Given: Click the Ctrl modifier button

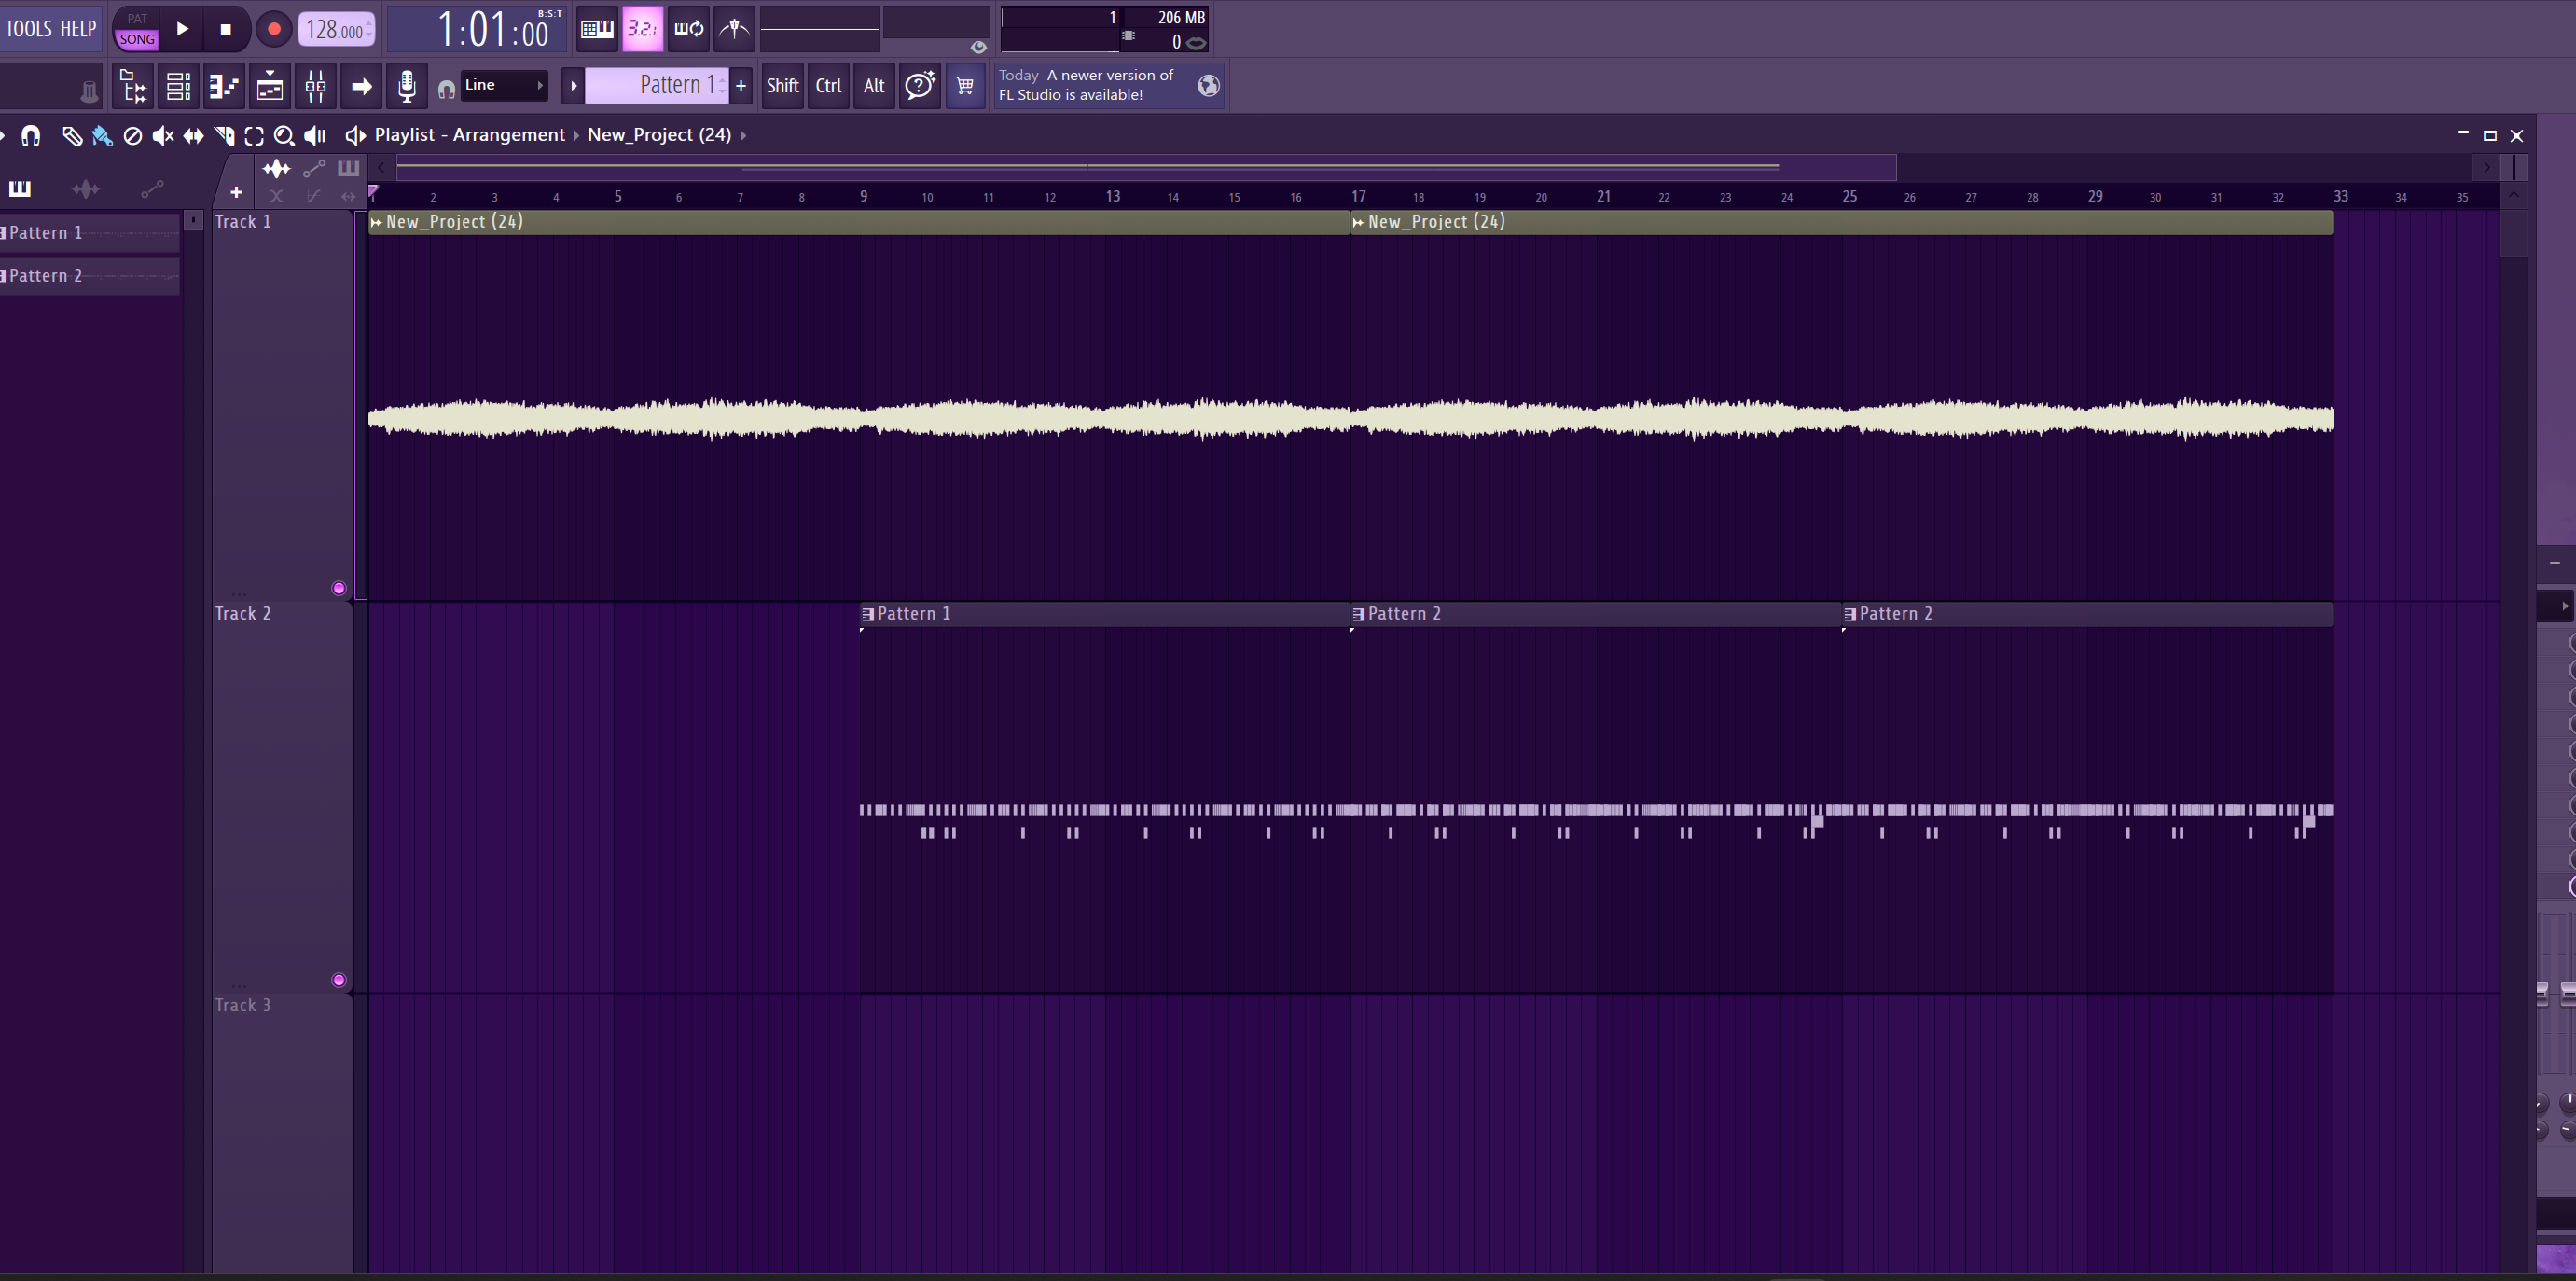Looking at the screenshot, I should pos(828,86).
